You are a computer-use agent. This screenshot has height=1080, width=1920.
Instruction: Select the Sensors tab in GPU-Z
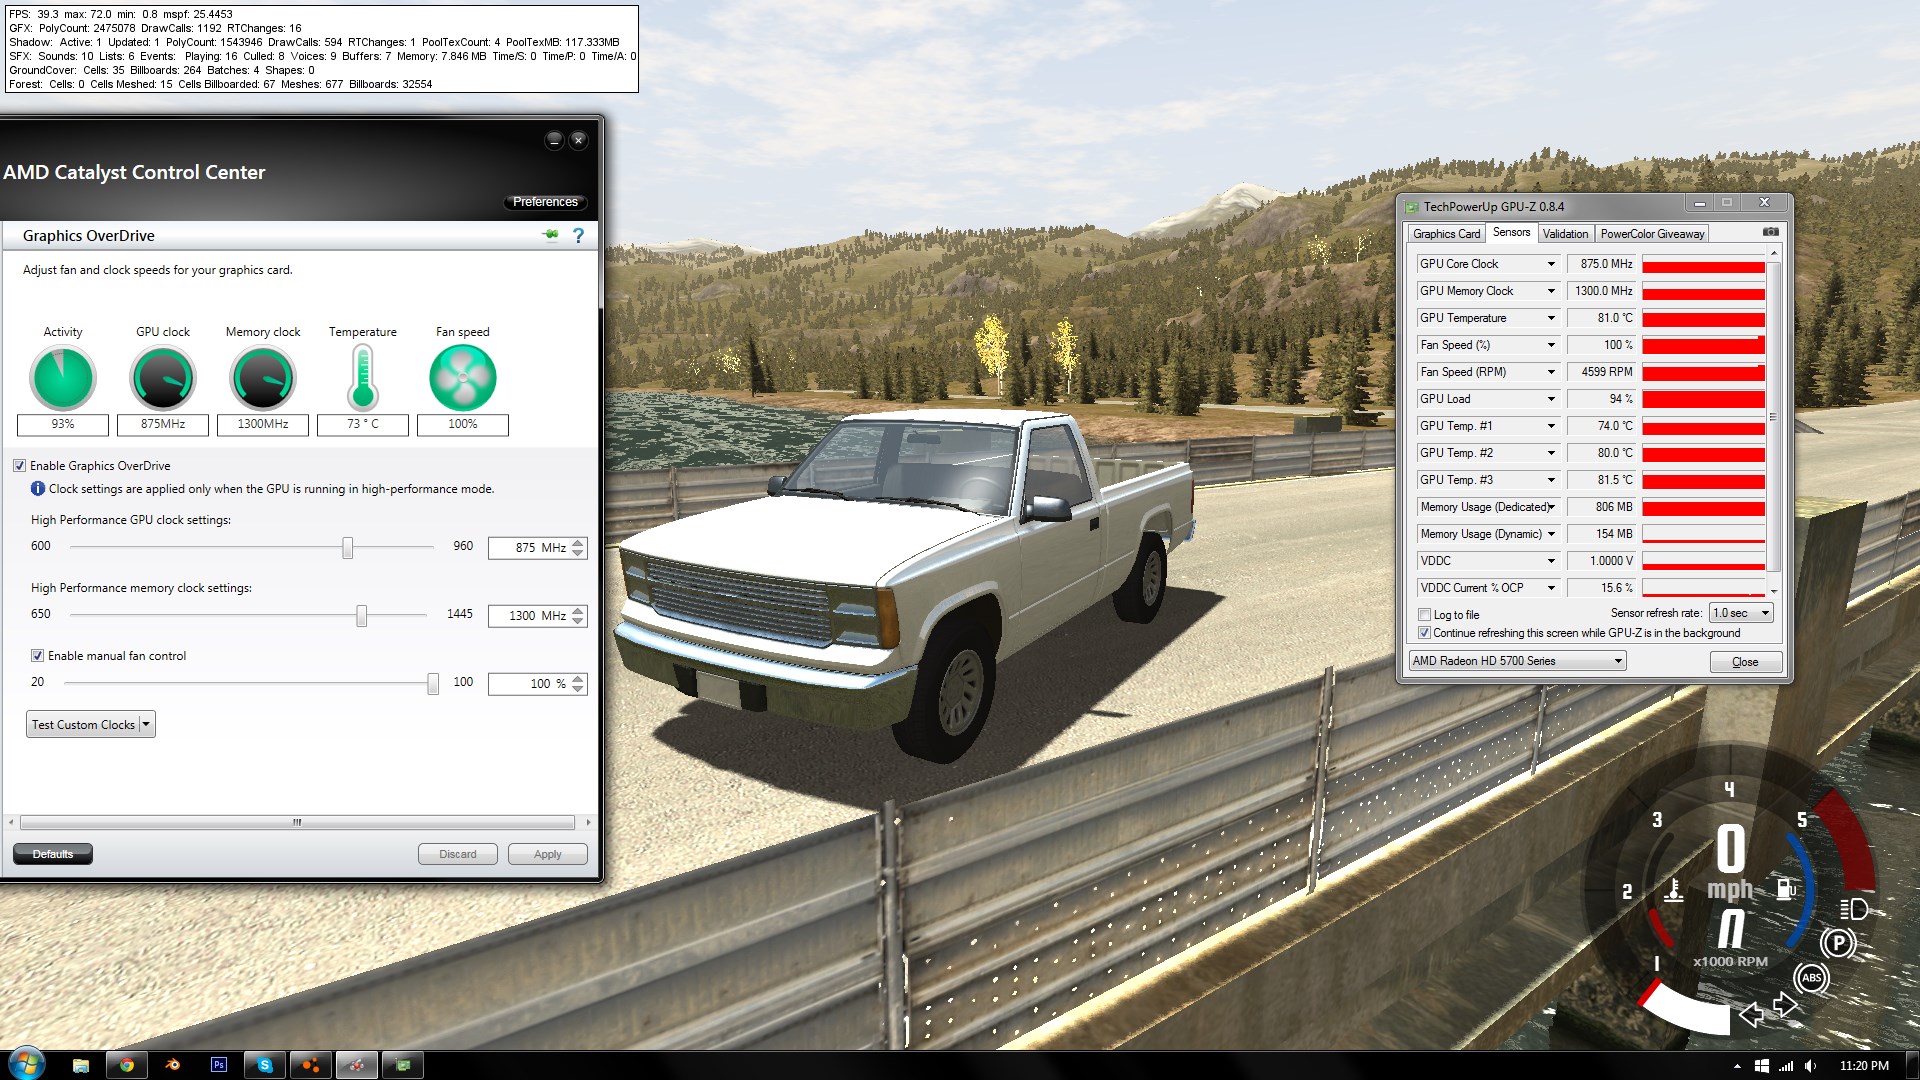[x=1511, y=232]
